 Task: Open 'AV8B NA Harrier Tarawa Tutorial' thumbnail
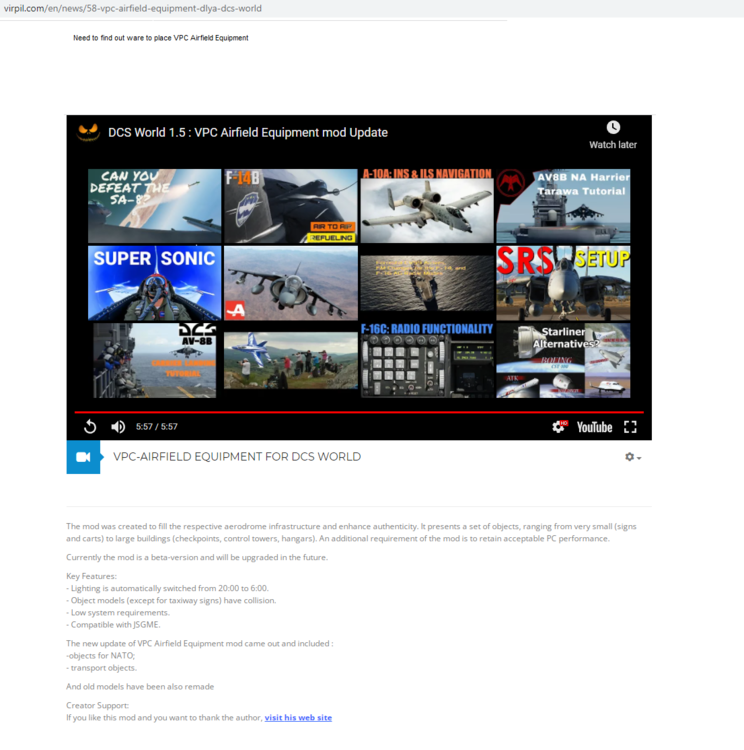coord(563,206)
